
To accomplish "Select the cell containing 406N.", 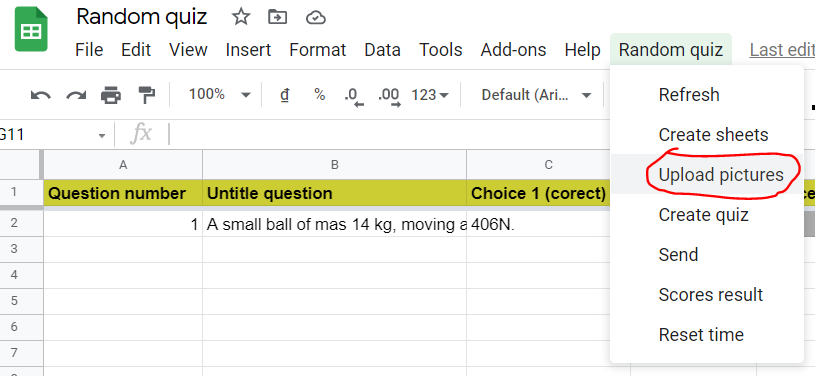I will tap(539, 224).
